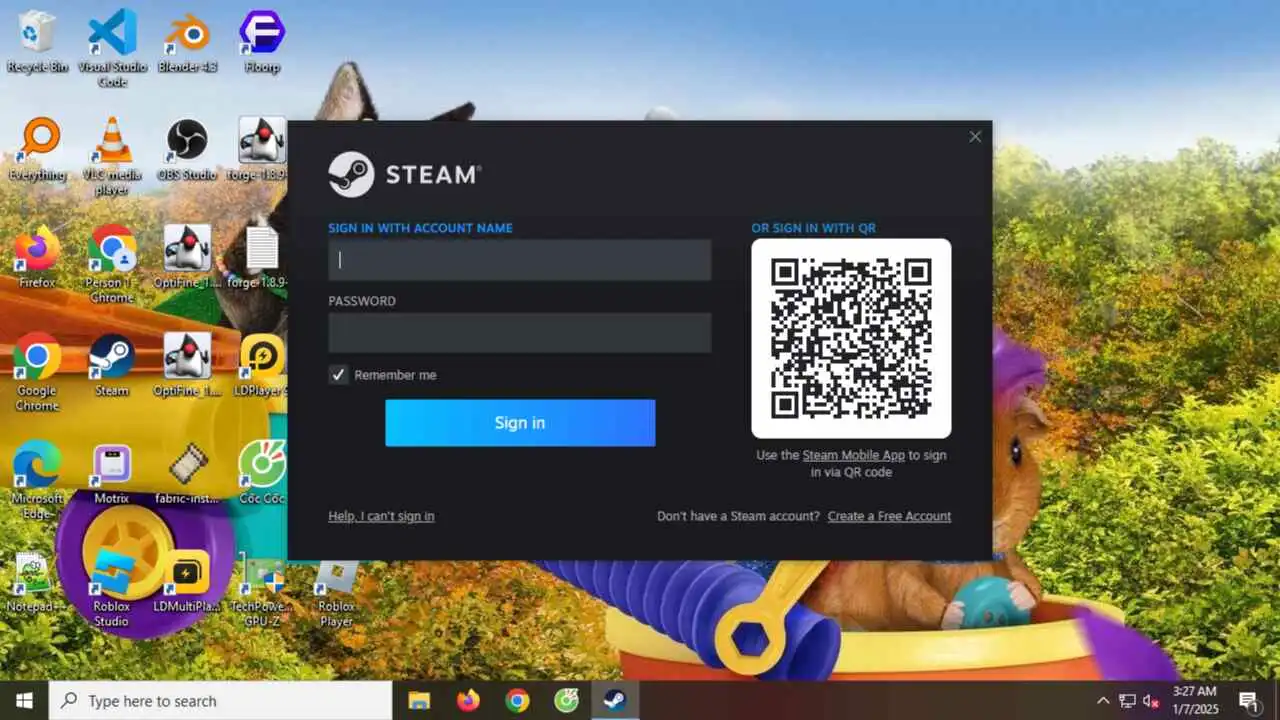Select the VLC media player desktop icon

pyautogui.click(x=112, y=156)
